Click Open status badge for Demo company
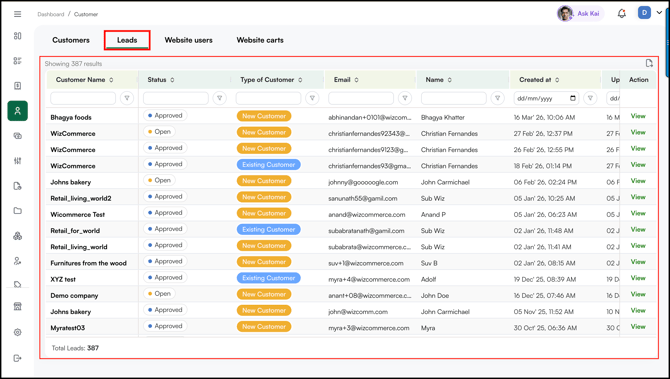The image size is (670, 379). pos(159,294)
